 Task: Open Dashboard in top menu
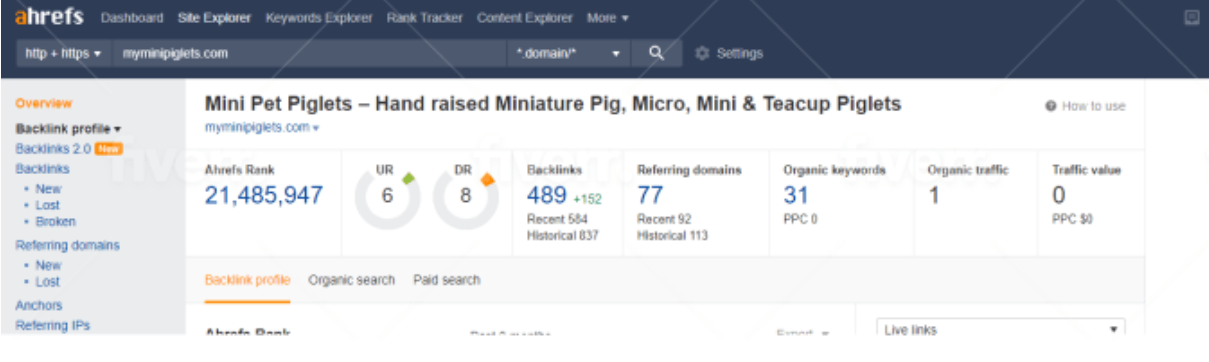(132, 18)
